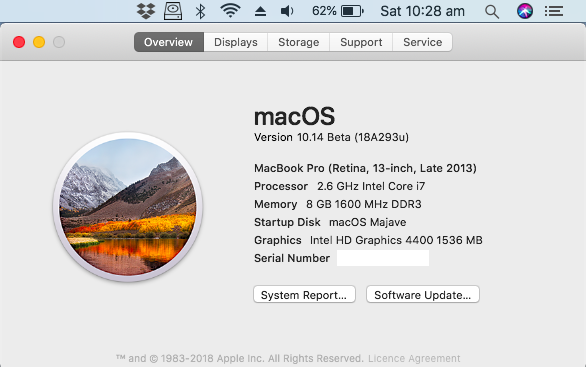The width and height of the screenshot is (586, 367).
Task: Click the eject icon in menu bar
Action: point(260,11)
